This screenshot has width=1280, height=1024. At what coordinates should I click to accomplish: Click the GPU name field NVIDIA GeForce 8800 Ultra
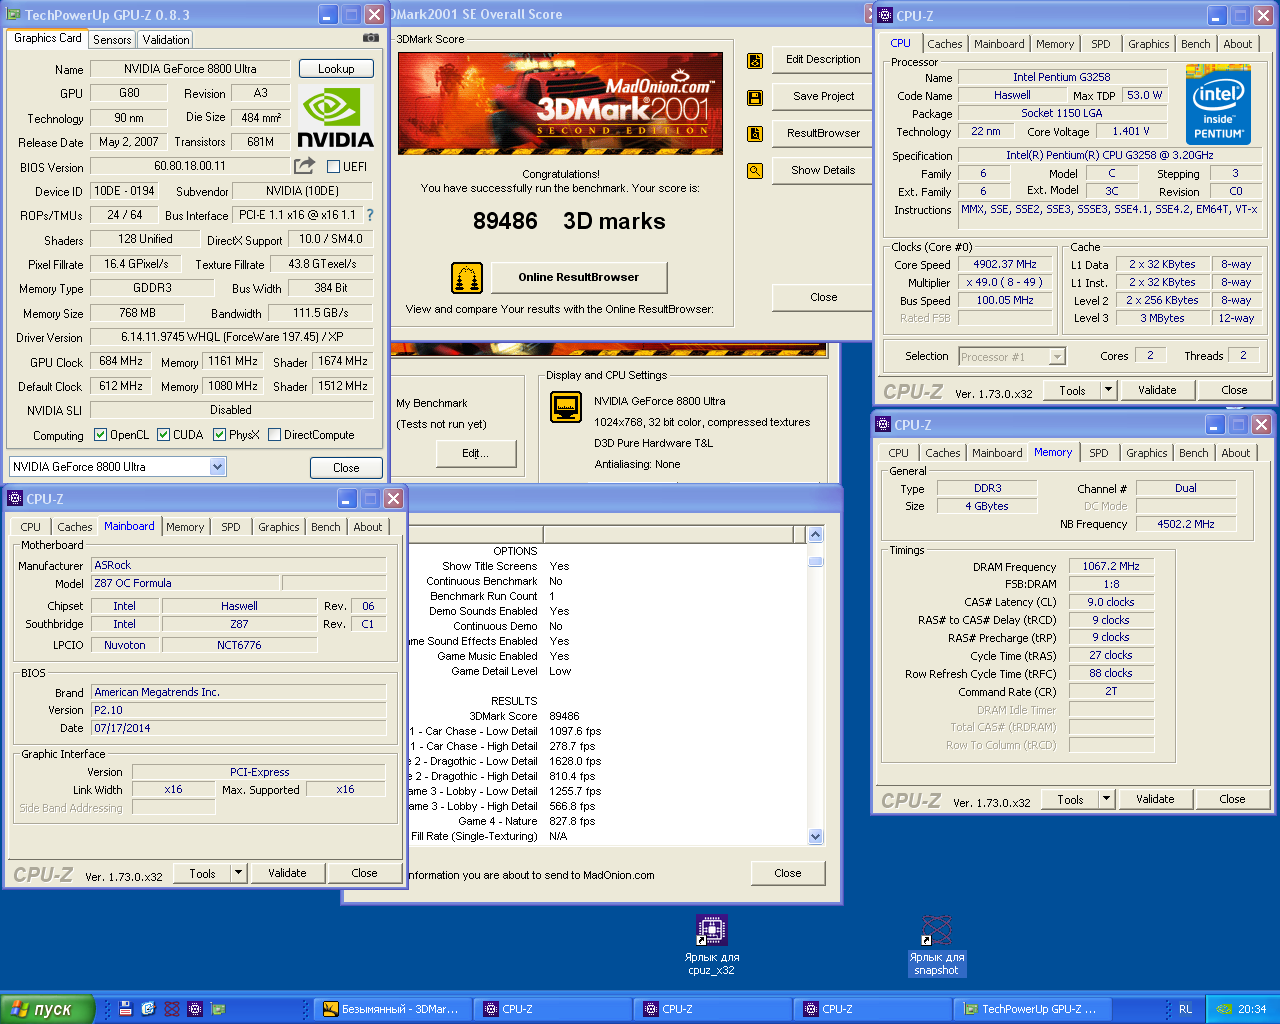tap(190, 69)
